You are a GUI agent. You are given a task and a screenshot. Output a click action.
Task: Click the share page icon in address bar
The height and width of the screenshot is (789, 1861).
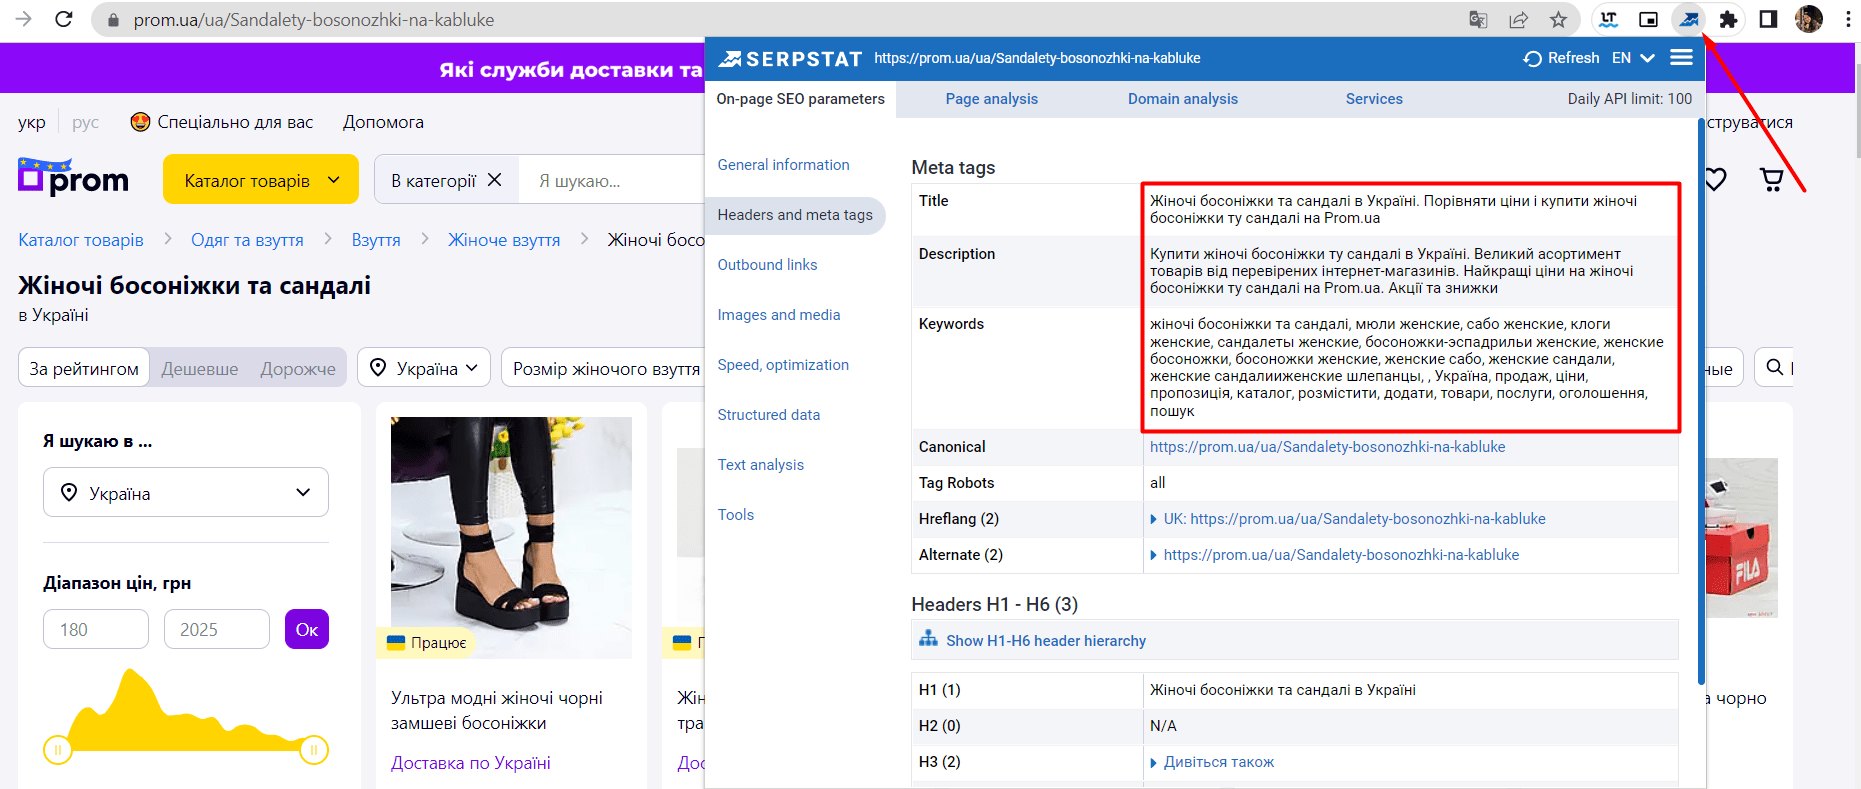point(1518,19)
